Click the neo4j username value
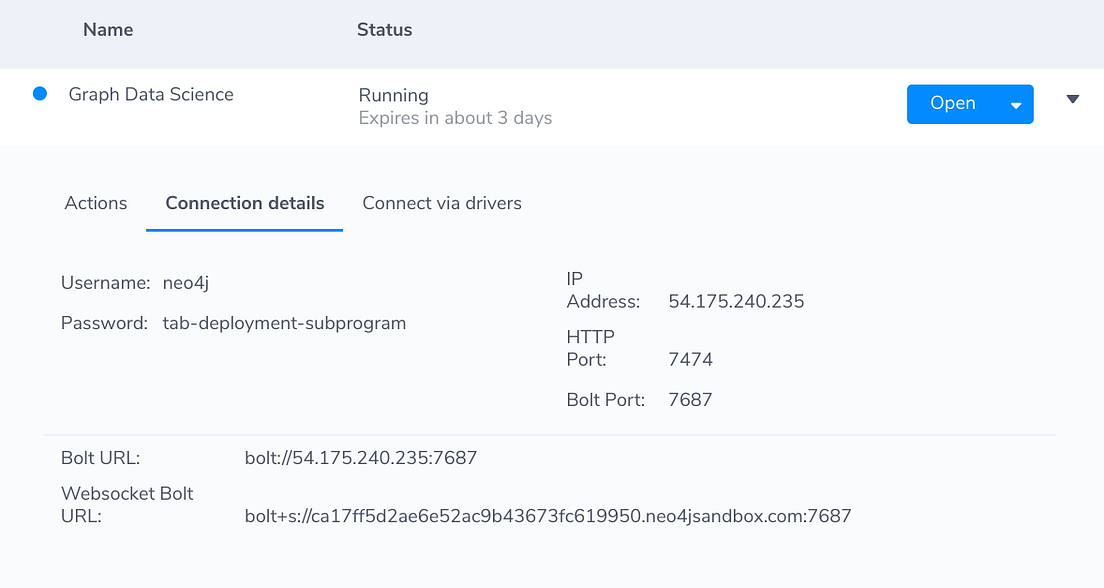Screen dimensions: 1104x588 click(186, 283)
